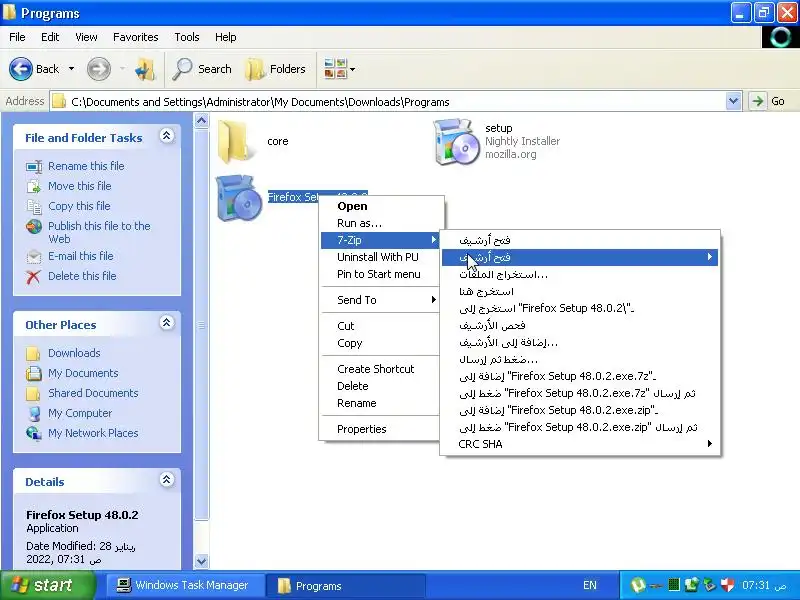Open the Search toolbar button
Image resolution: width=800 pixels, height=600 pixels.
point(202,69)
